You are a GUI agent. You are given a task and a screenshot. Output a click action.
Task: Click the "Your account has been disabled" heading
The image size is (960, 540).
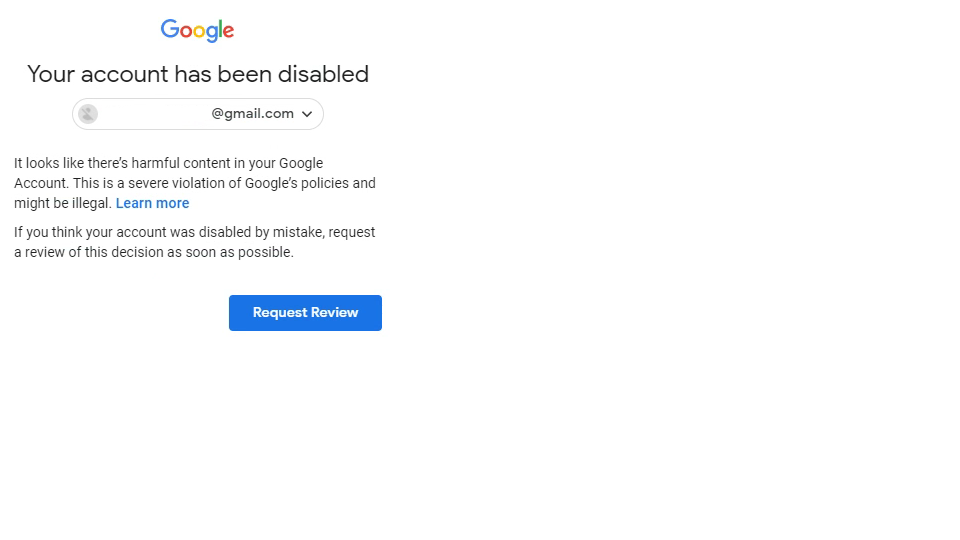click(197, 74)
